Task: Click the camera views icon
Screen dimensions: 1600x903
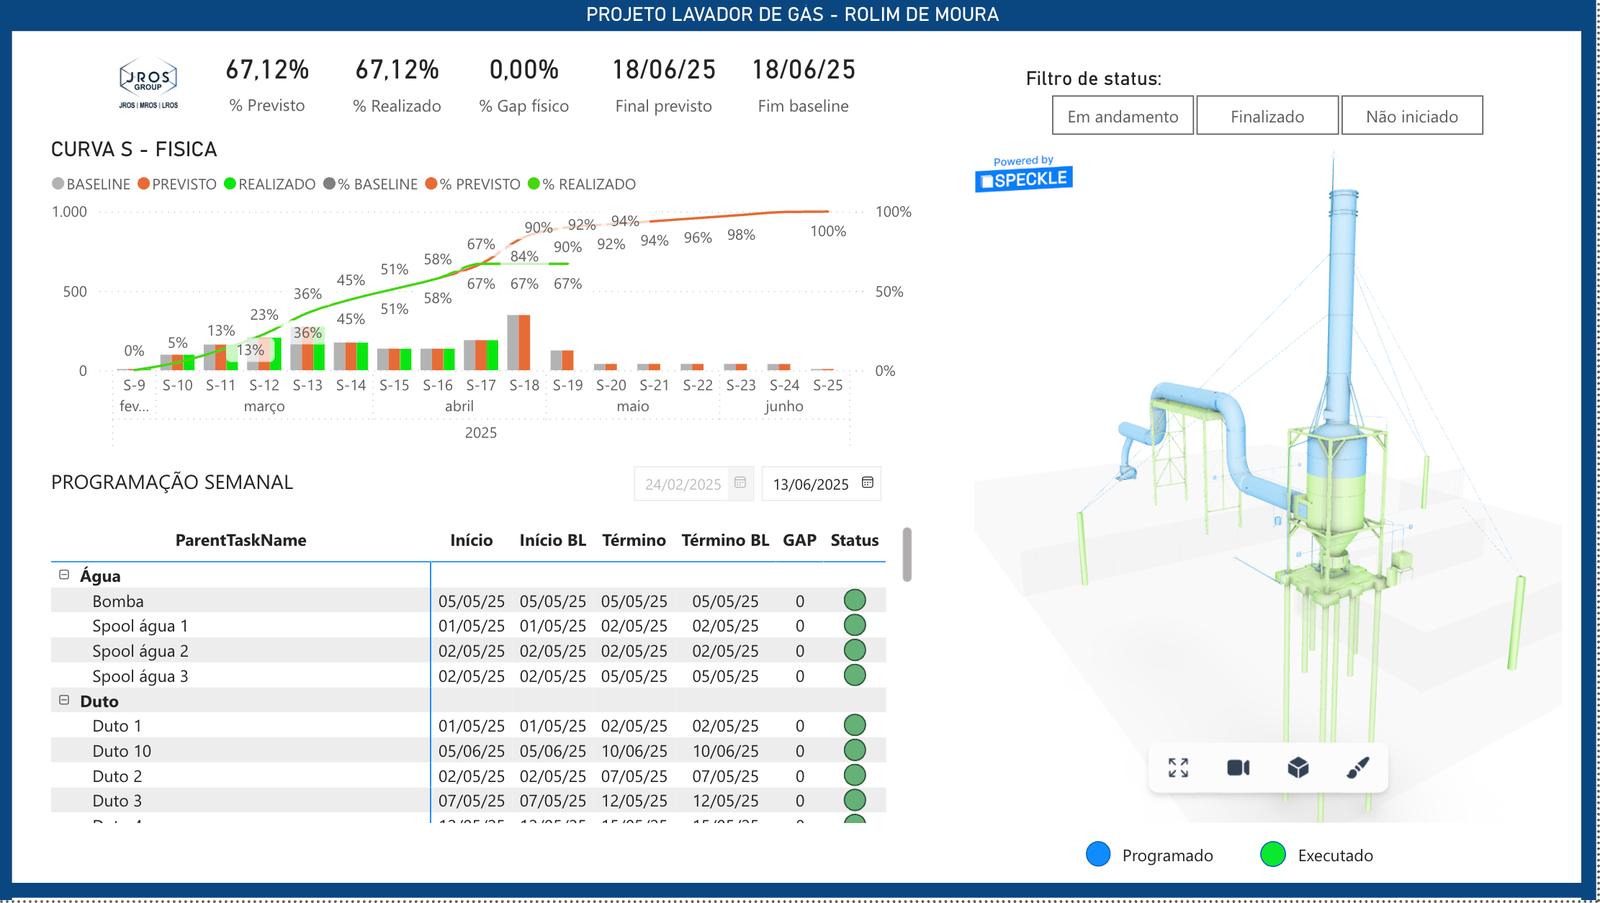Action: pos(1238,767)
